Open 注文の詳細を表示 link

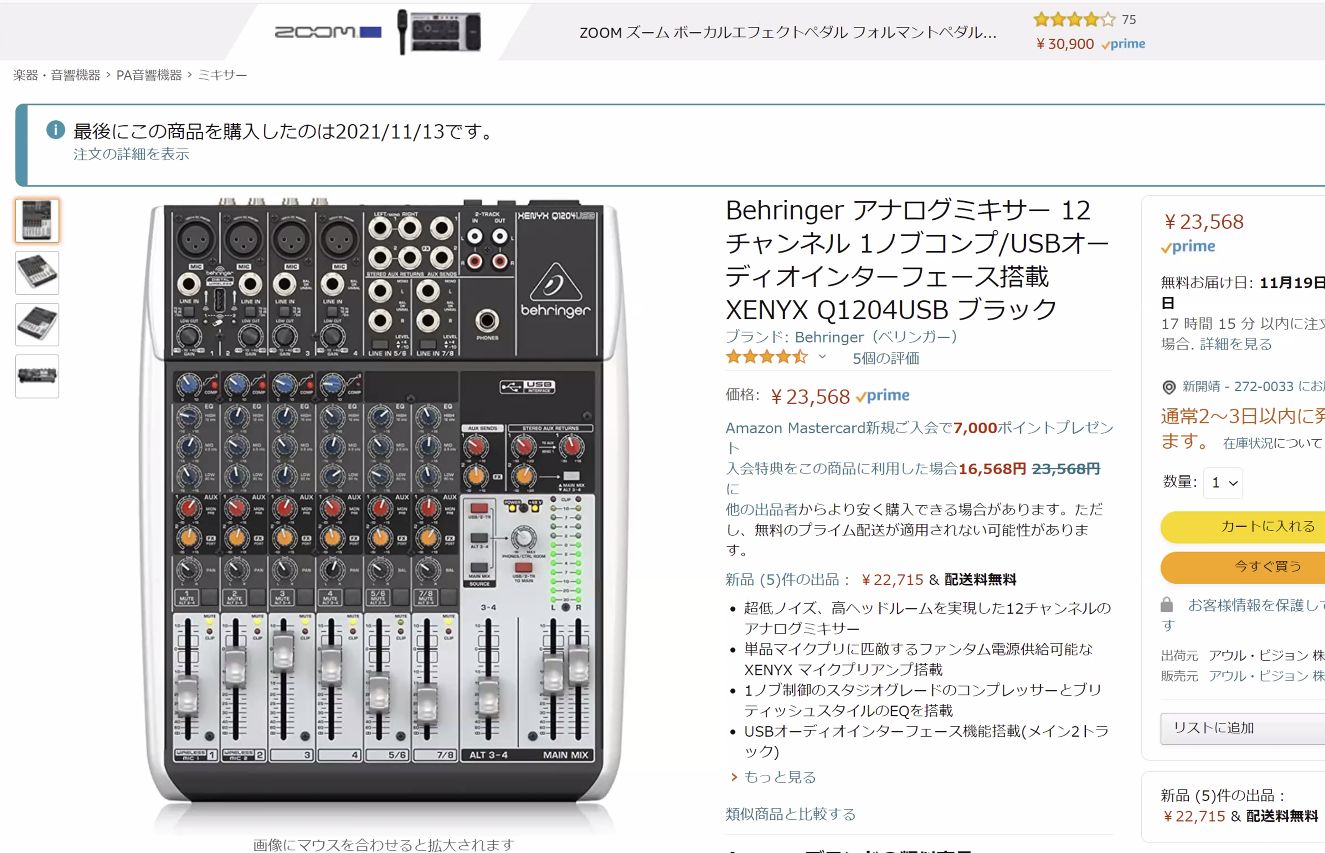pyautogui.click(x=131, y=154)
